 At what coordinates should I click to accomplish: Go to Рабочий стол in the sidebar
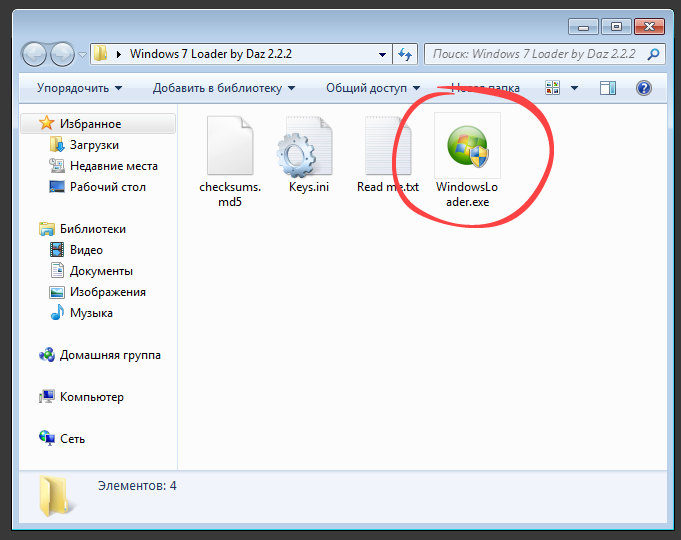[107, 187]
